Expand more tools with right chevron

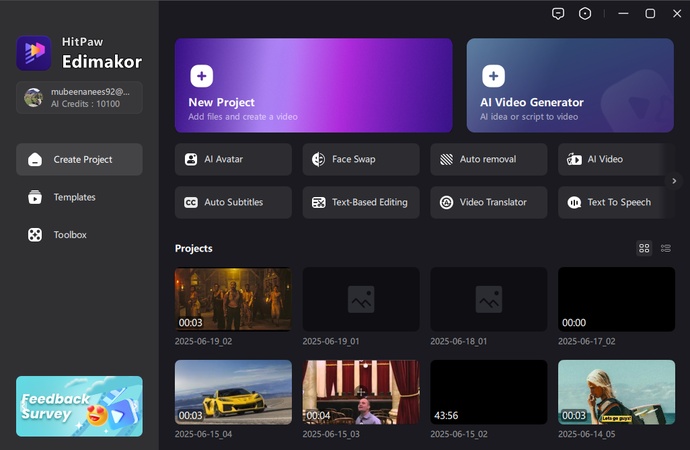pos(674,181)
